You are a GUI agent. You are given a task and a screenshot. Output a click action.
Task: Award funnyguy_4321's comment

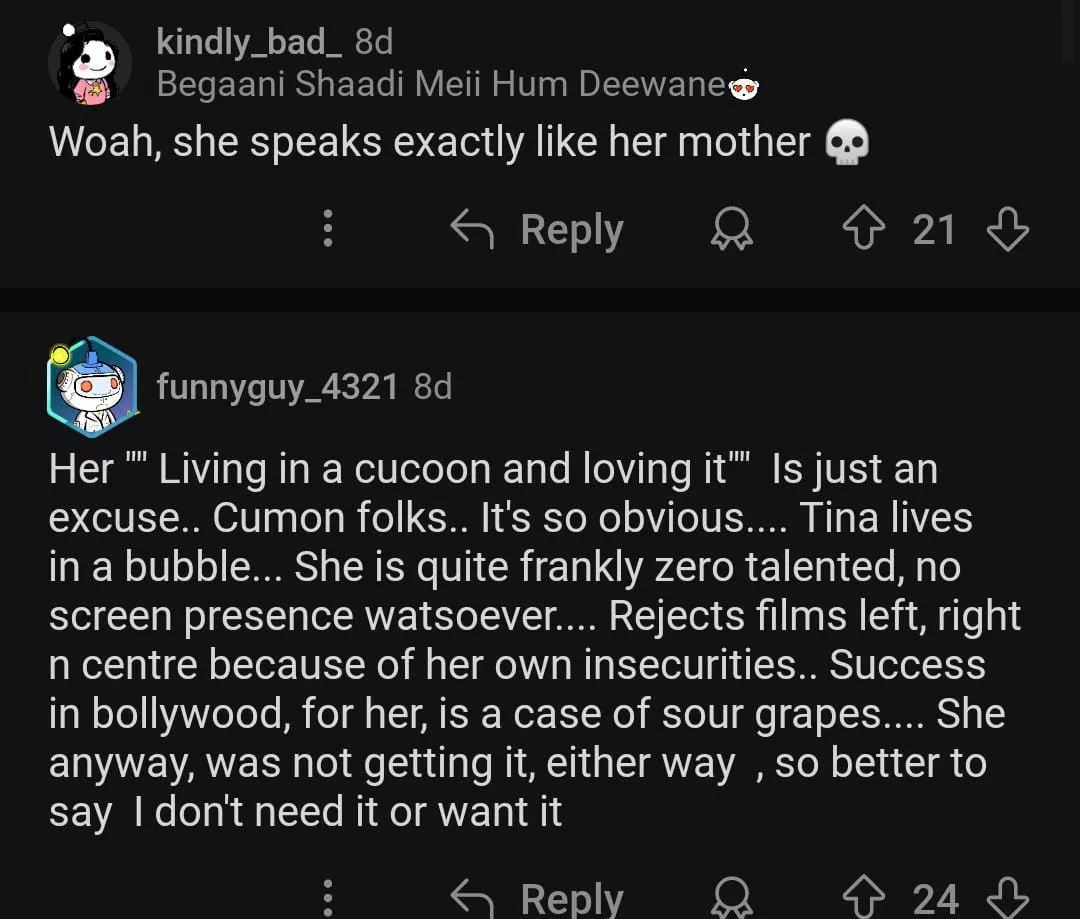pos(731,897)
